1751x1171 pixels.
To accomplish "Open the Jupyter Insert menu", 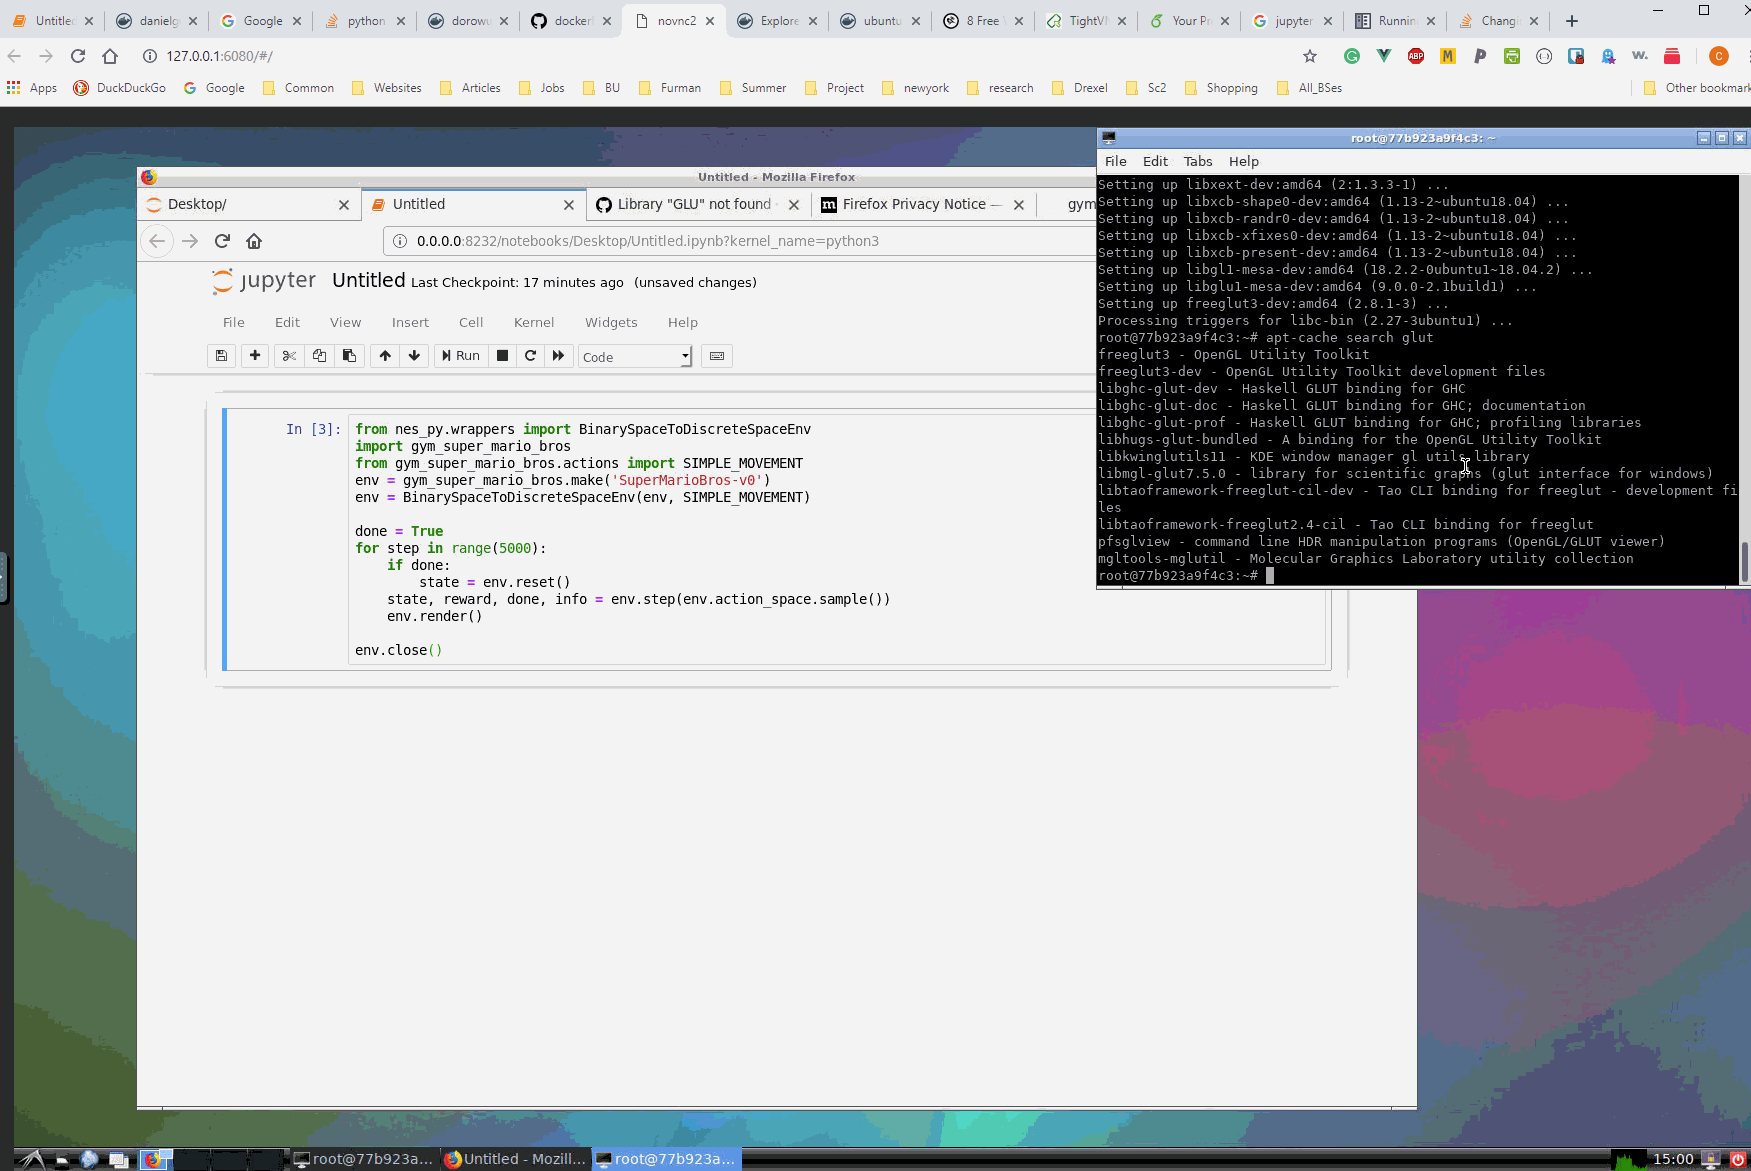I will [x=410, y=322].
